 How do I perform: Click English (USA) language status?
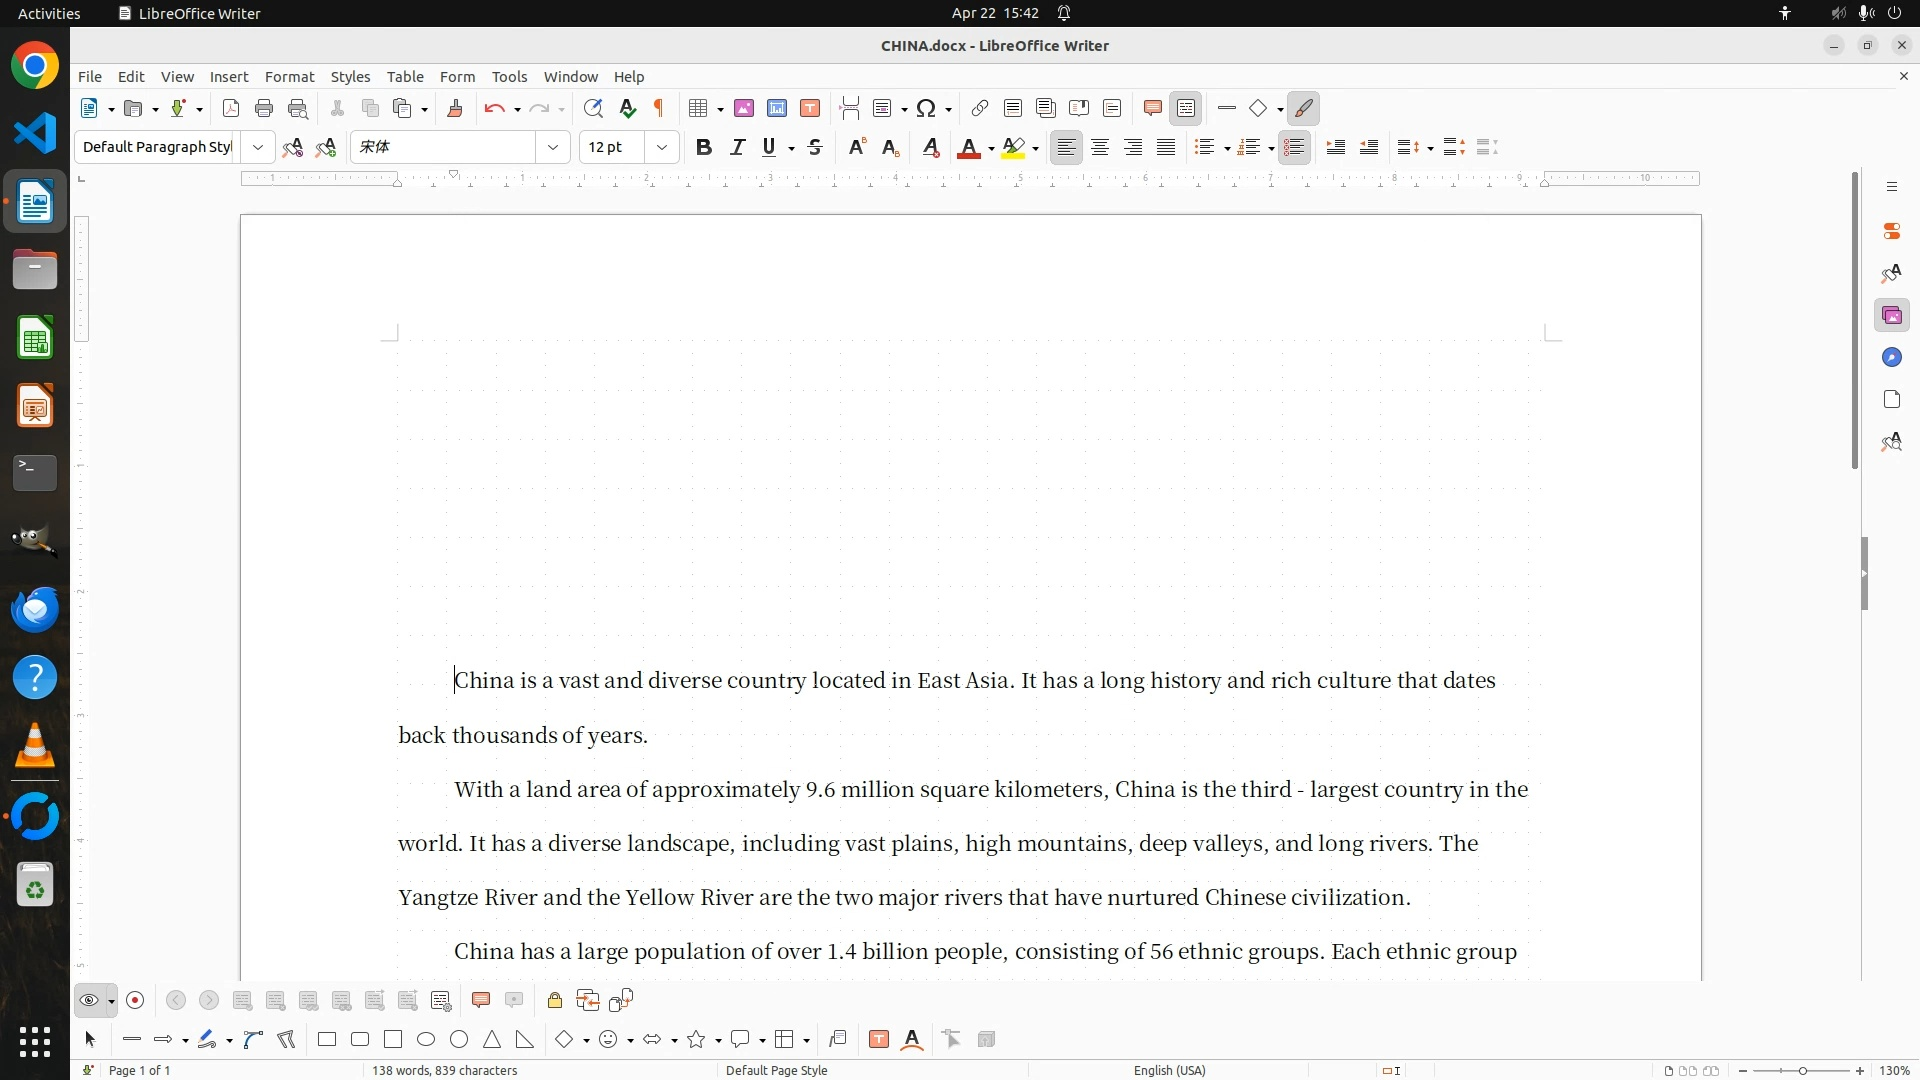coord(1169,1070)
